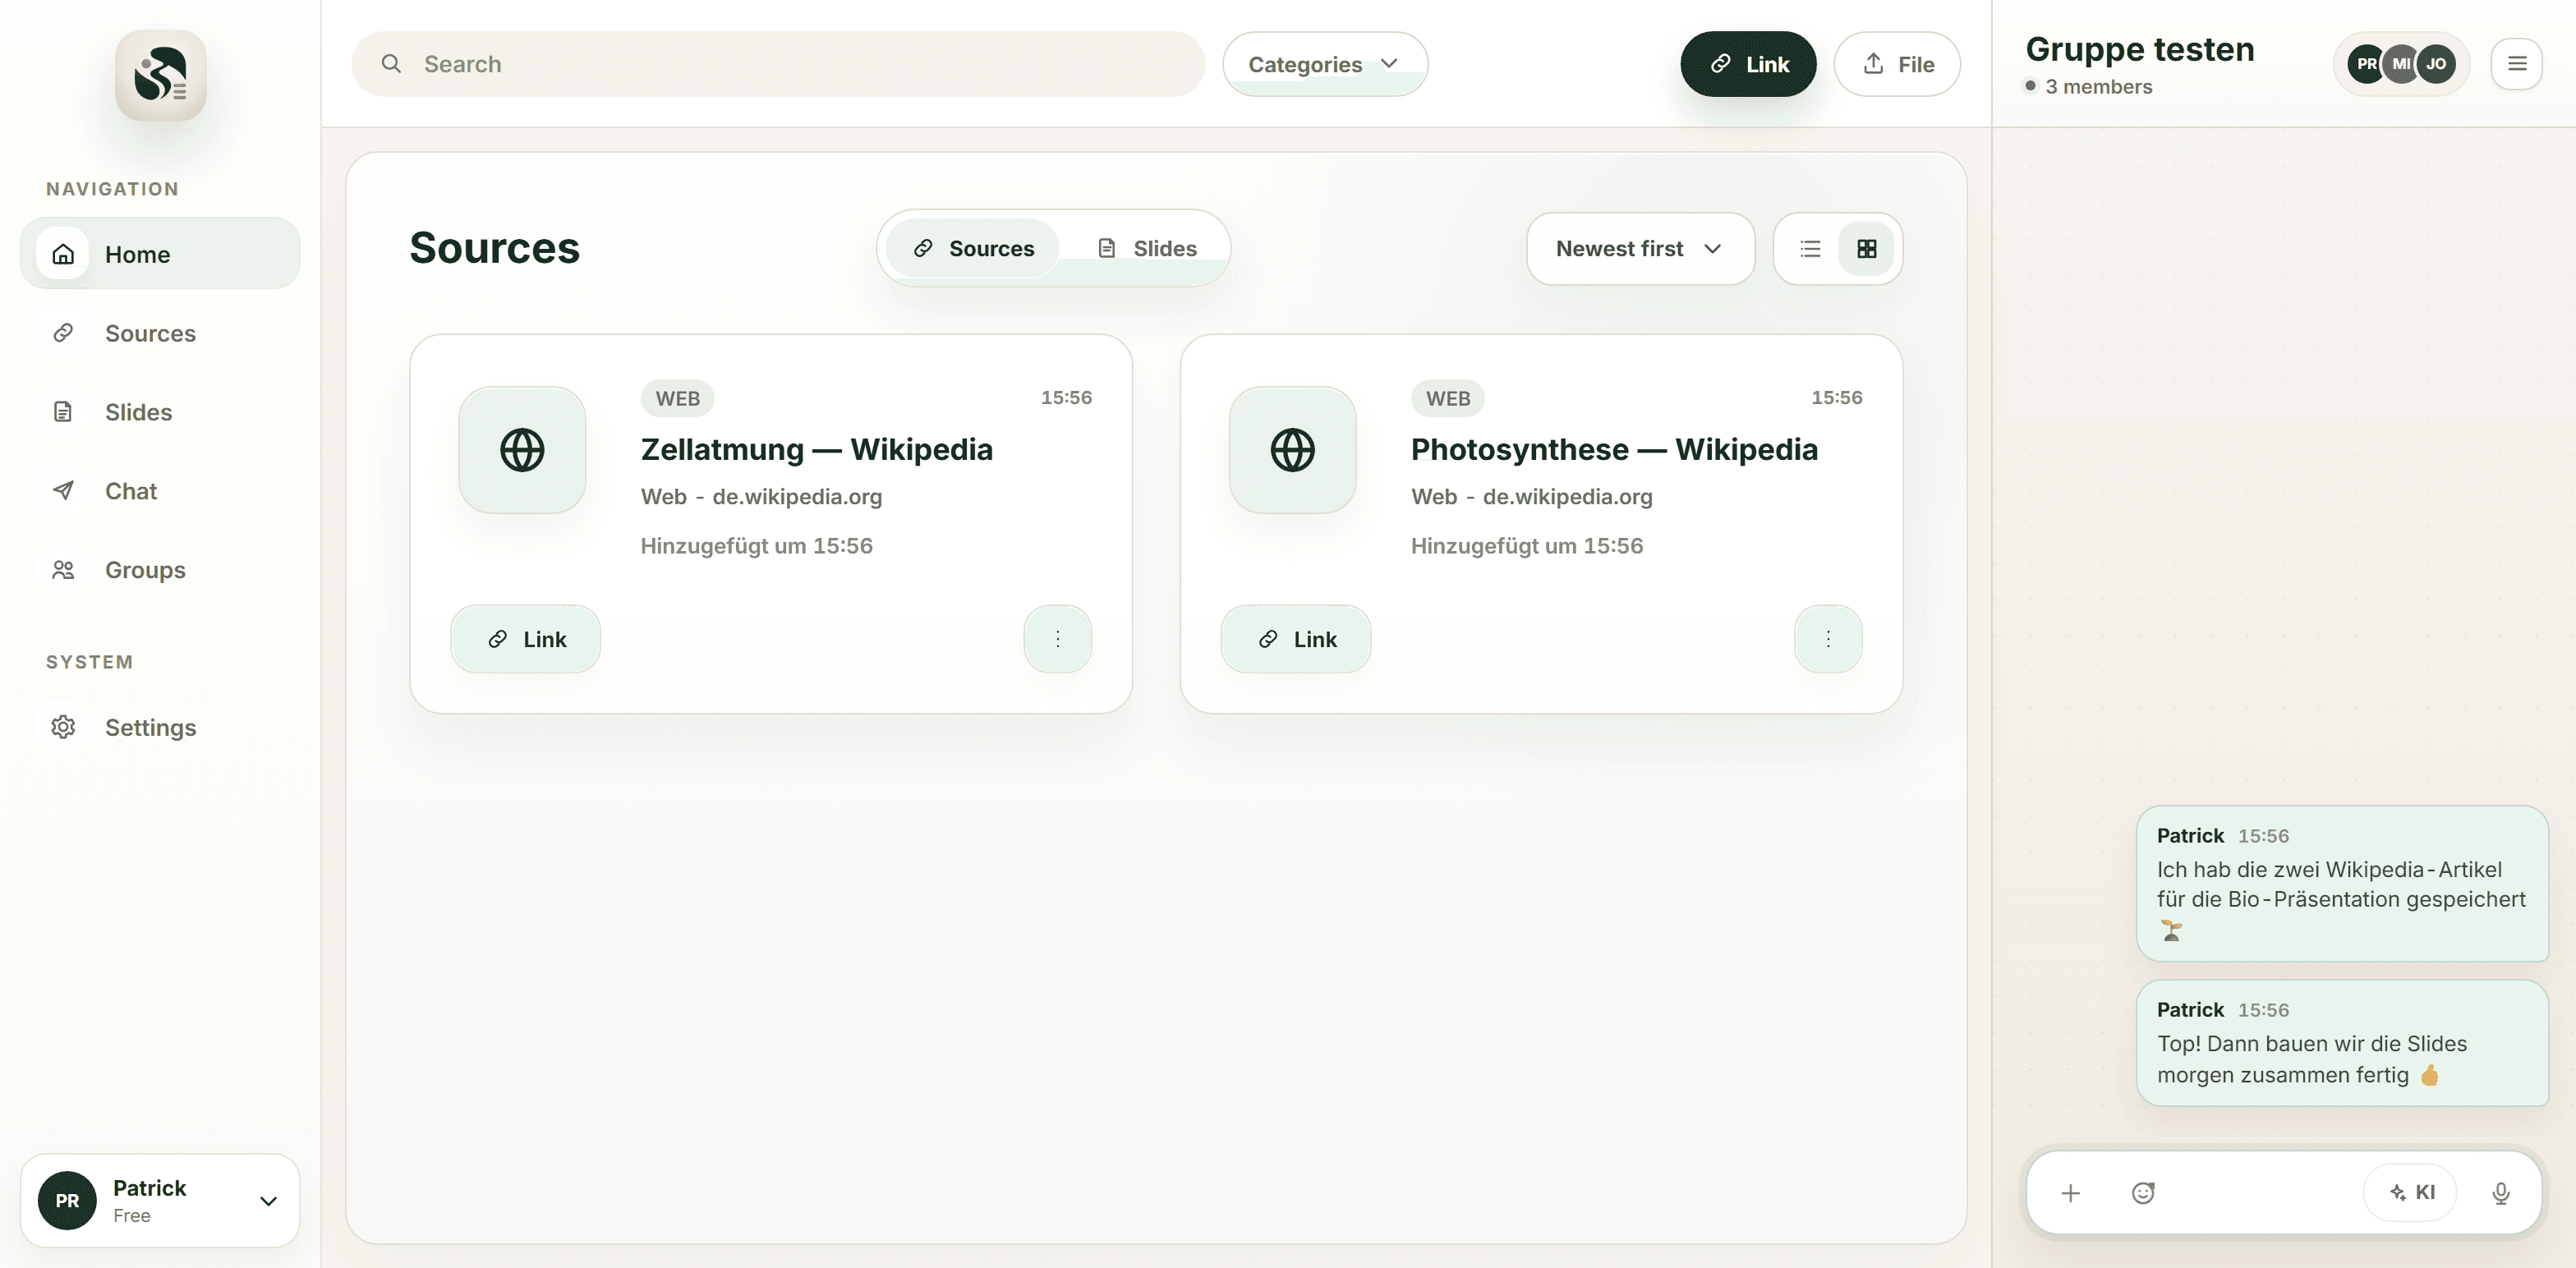Open Groups in sidebar navigation

tap(160, 570)
